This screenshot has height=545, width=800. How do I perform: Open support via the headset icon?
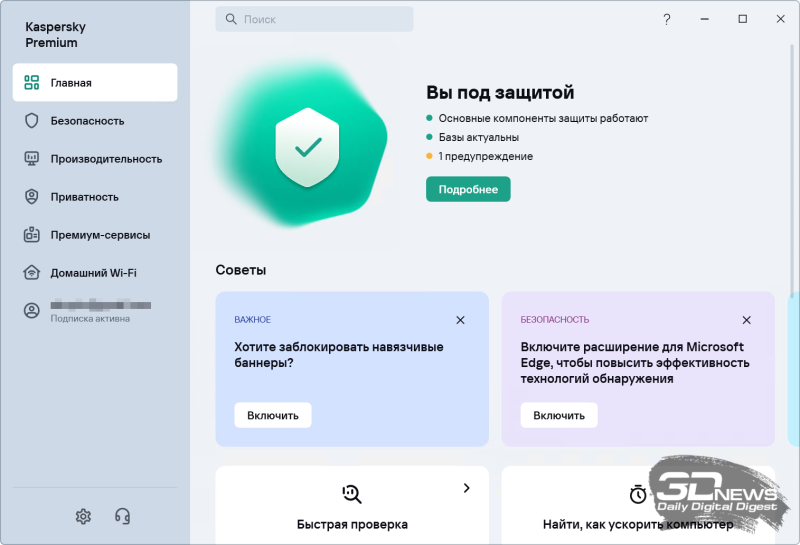click(123, 516)
